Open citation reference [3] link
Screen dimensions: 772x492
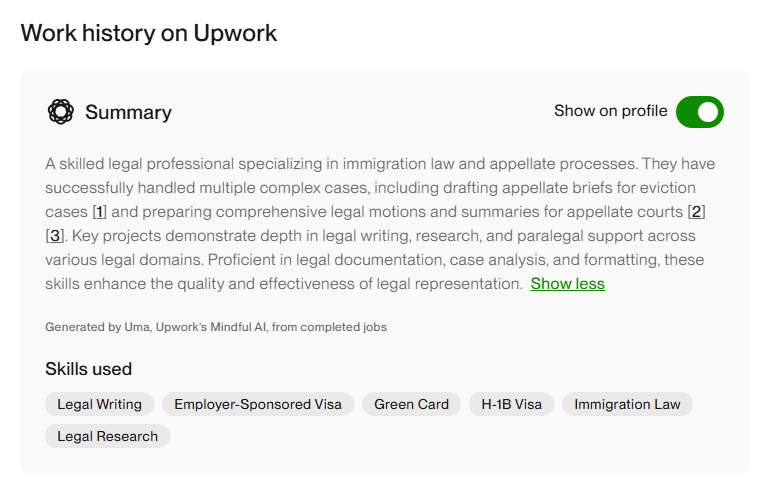point(56,236)
